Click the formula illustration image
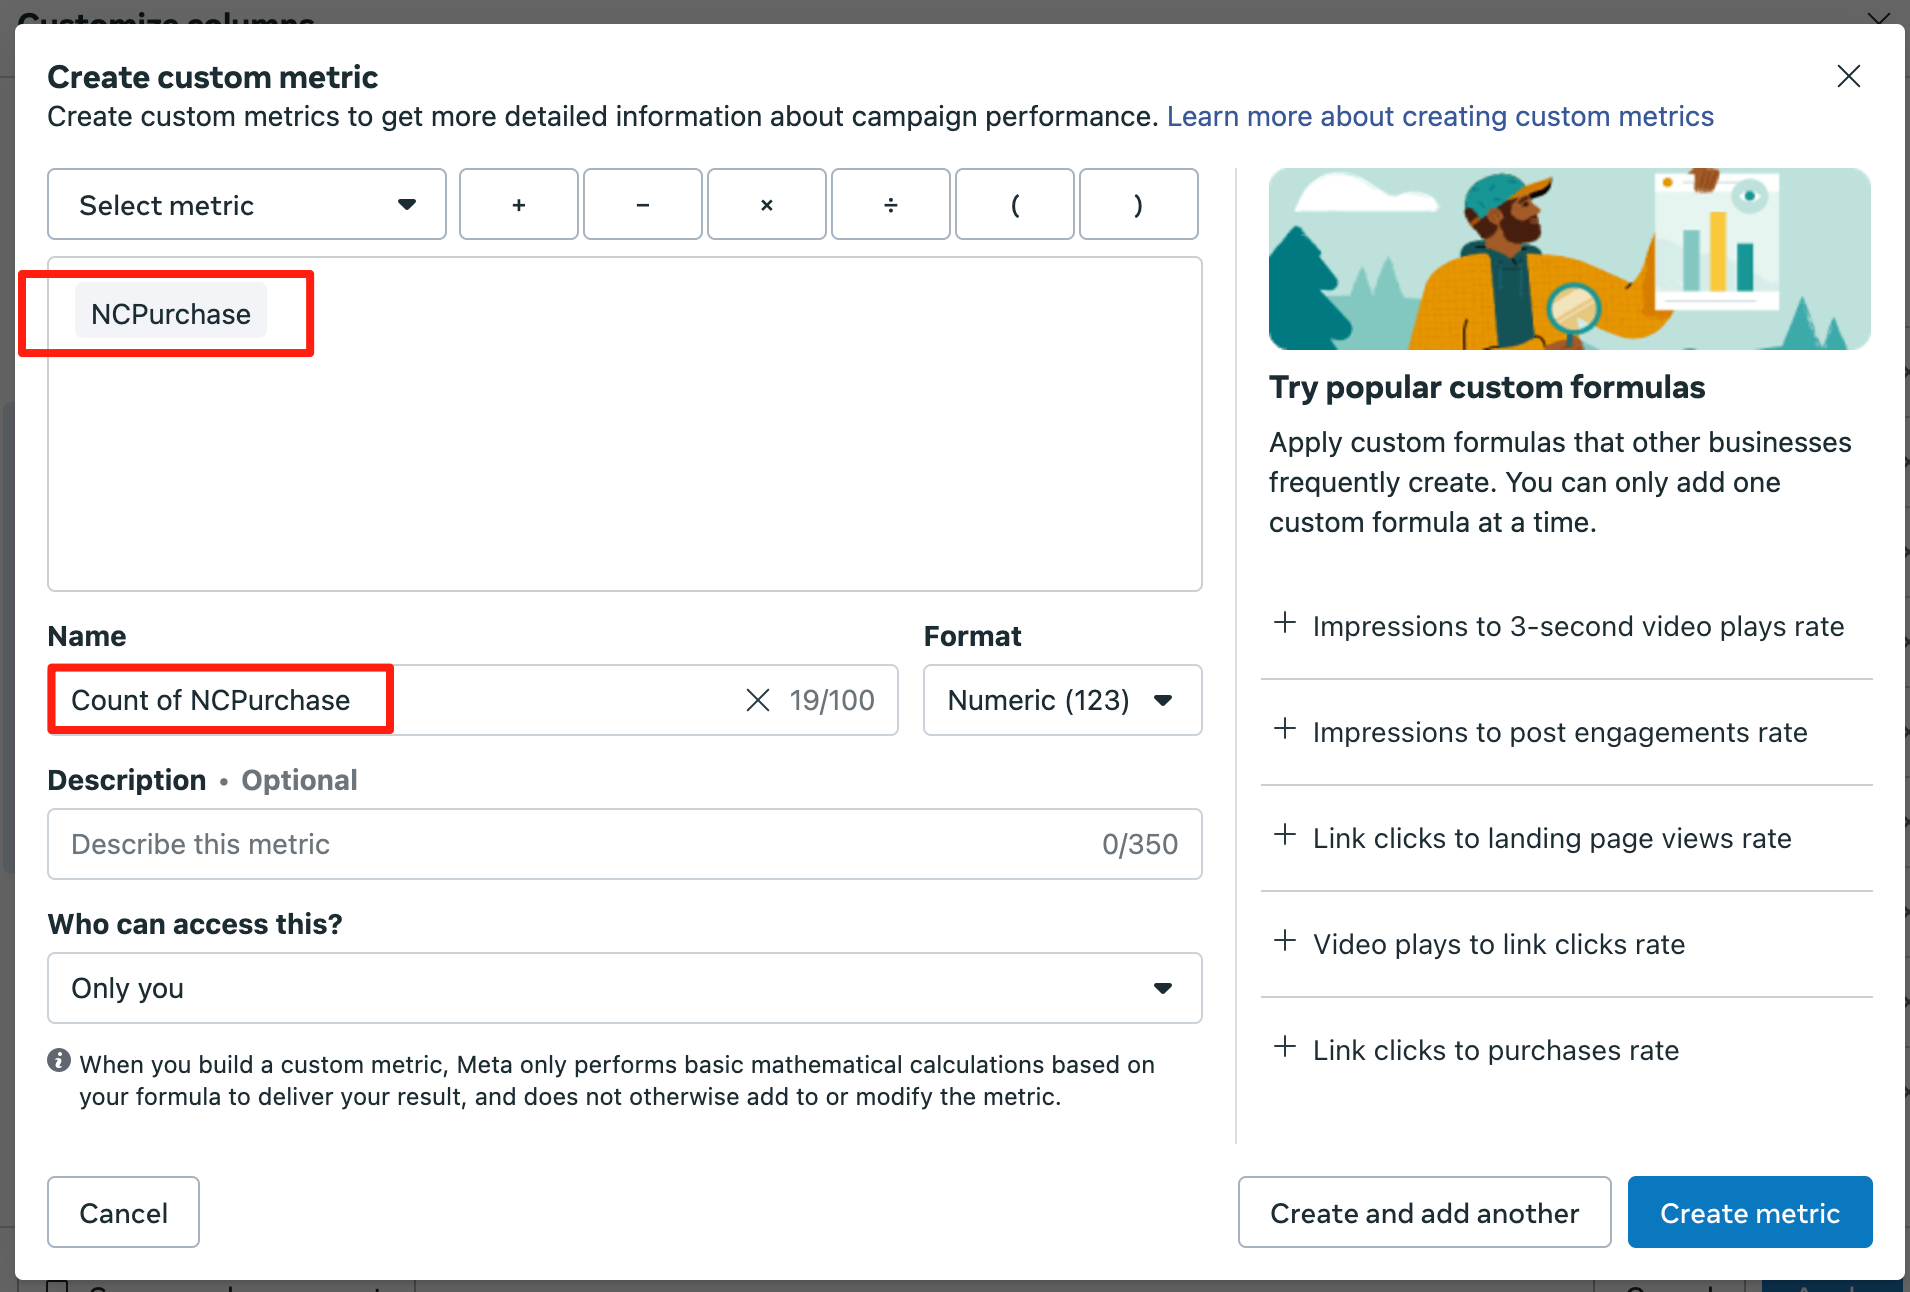The height and width of the screenshot is (1292, 1910). click(x=1569, y=259)
